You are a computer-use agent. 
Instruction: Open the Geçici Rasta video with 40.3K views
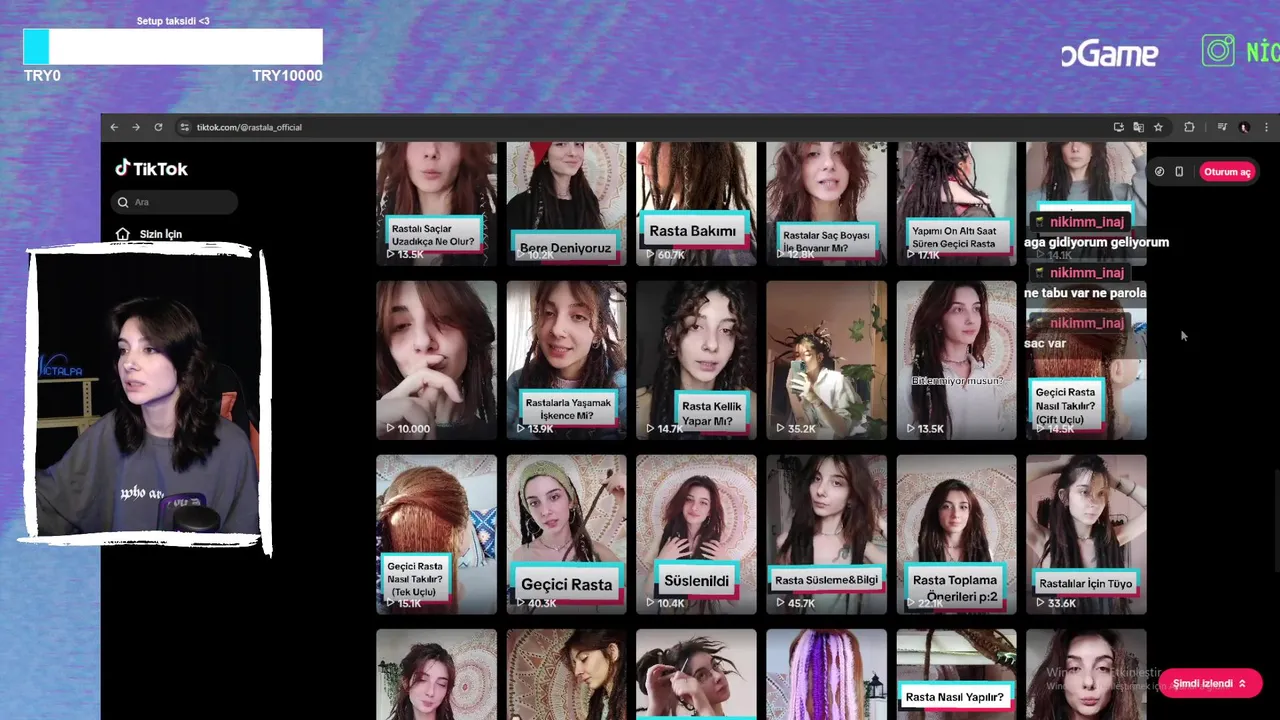point(566,534)
